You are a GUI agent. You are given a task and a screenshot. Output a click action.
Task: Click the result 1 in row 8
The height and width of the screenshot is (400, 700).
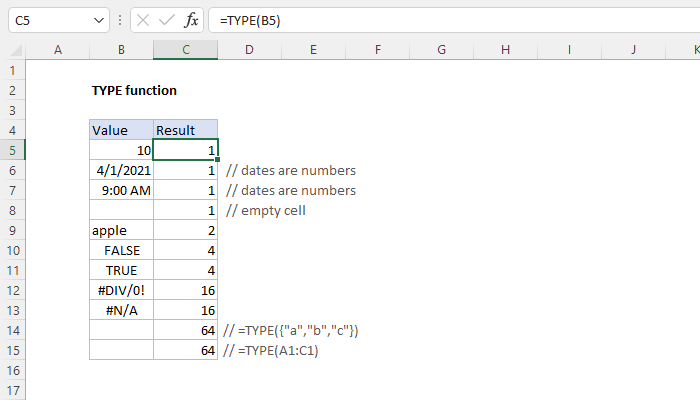186,210
